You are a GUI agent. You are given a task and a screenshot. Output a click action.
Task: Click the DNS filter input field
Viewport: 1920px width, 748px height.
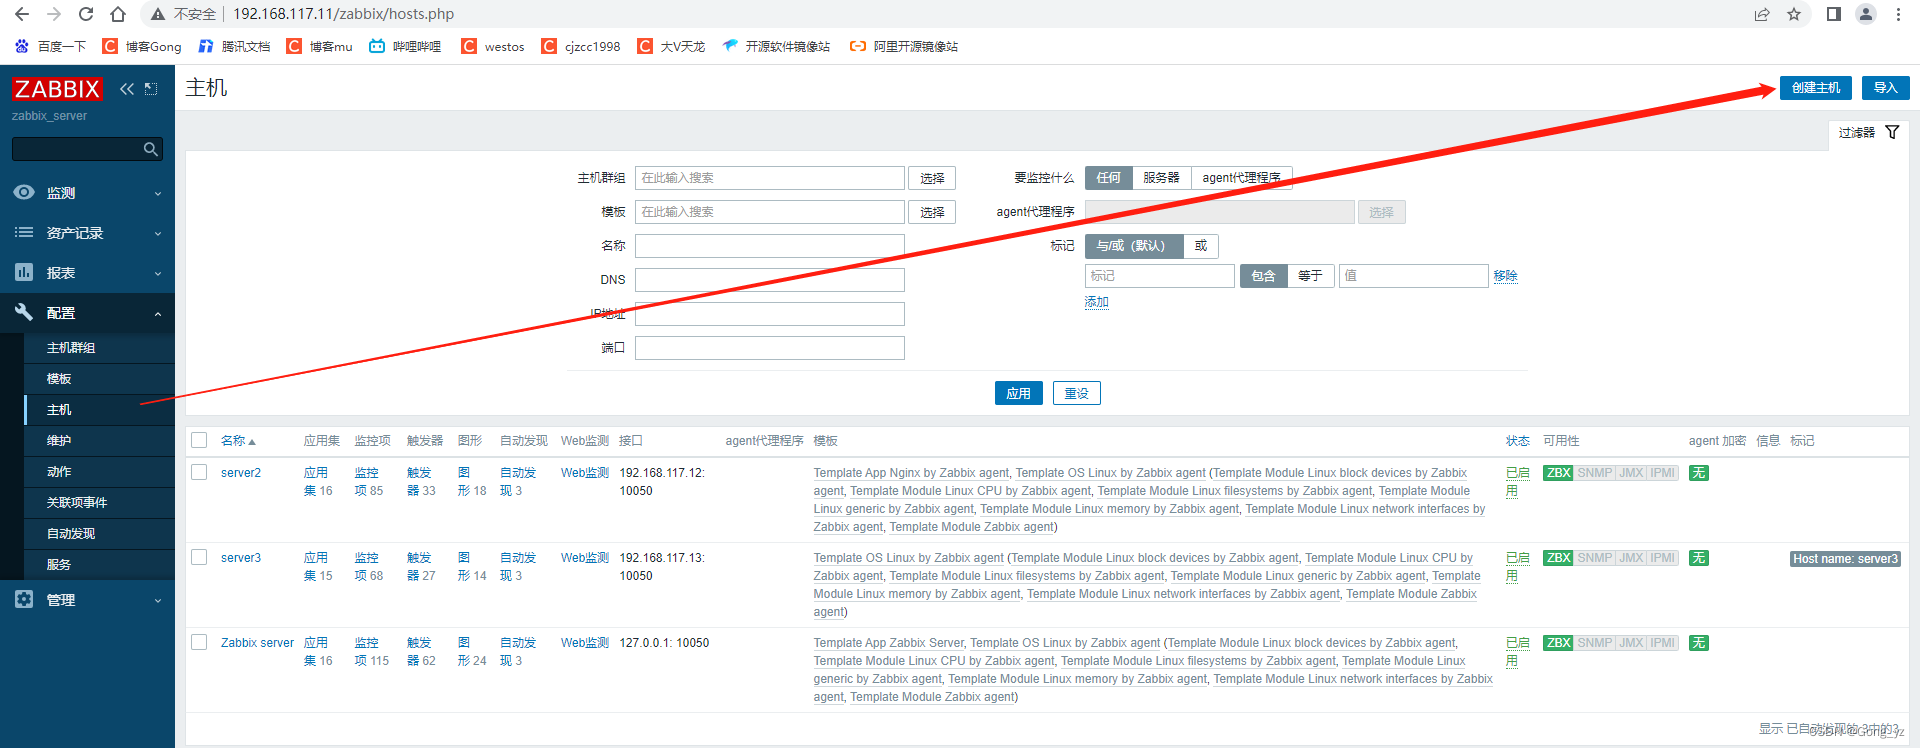[x=769, y=280]
